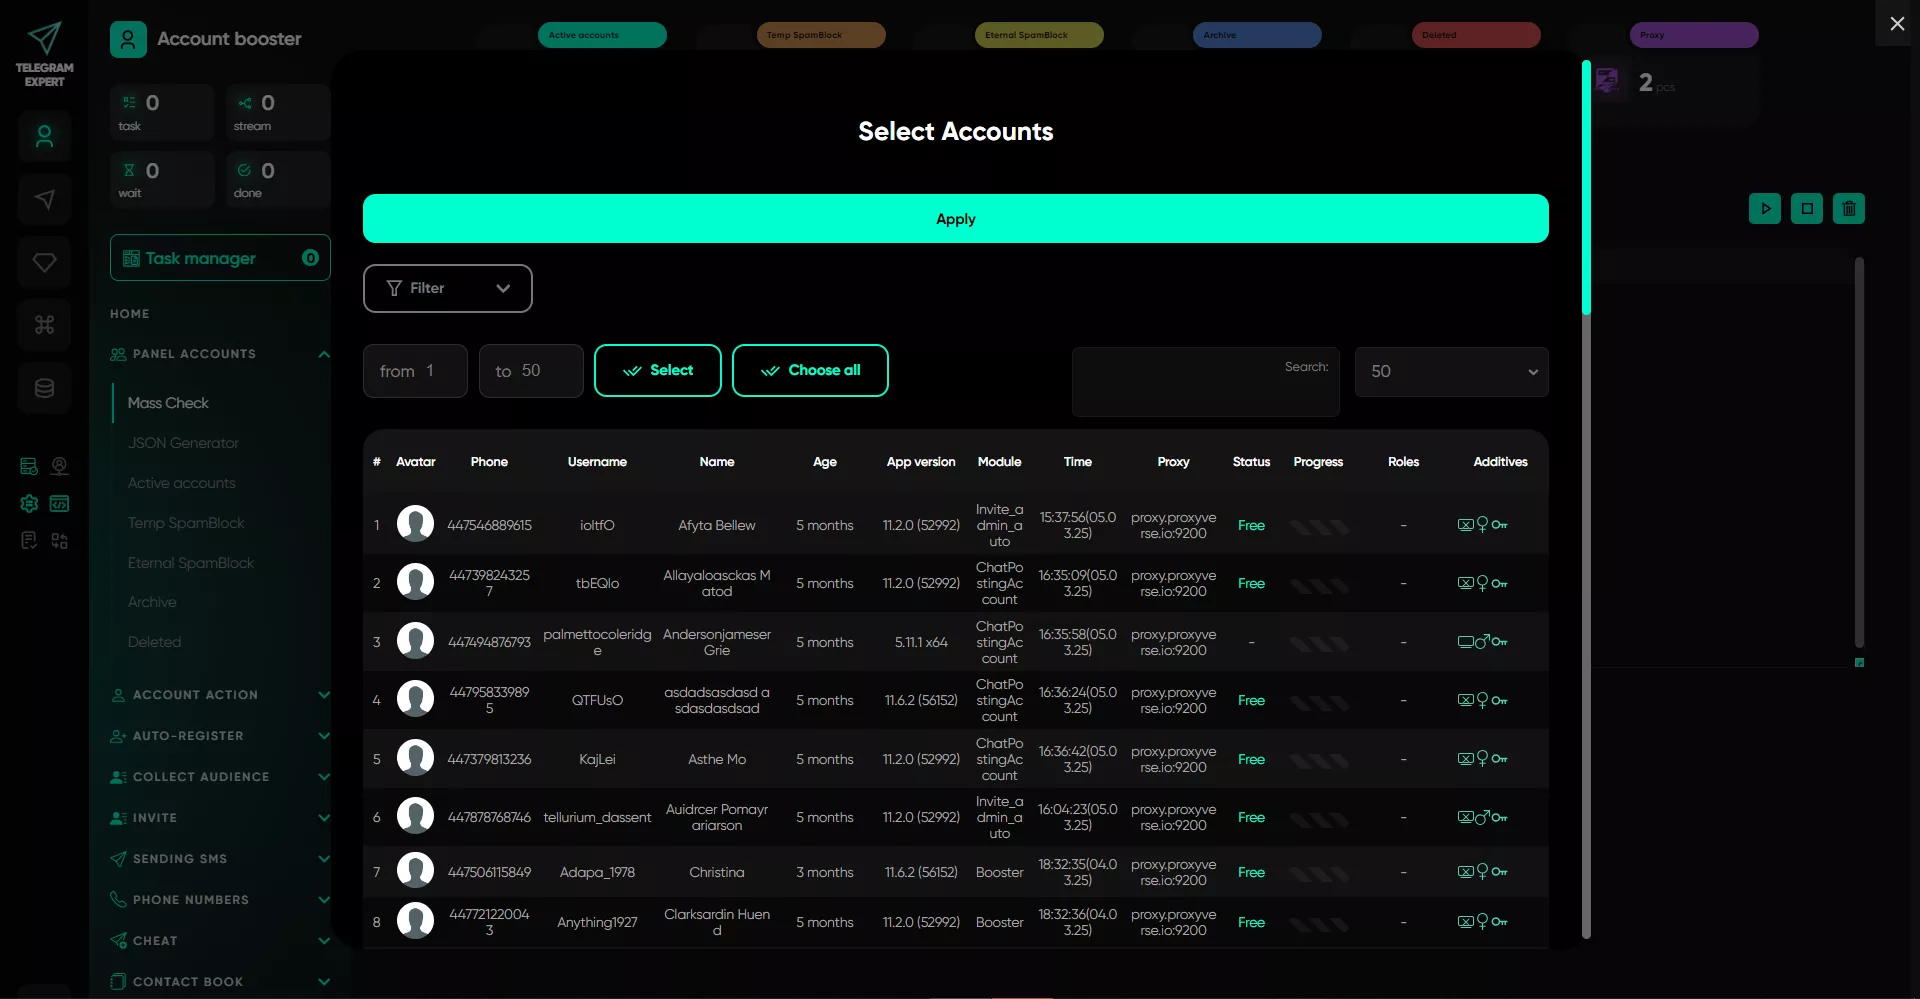This screenshot has width=1920, height=999.
Task: Open the Filter dropdown
Action: (447, 288)
